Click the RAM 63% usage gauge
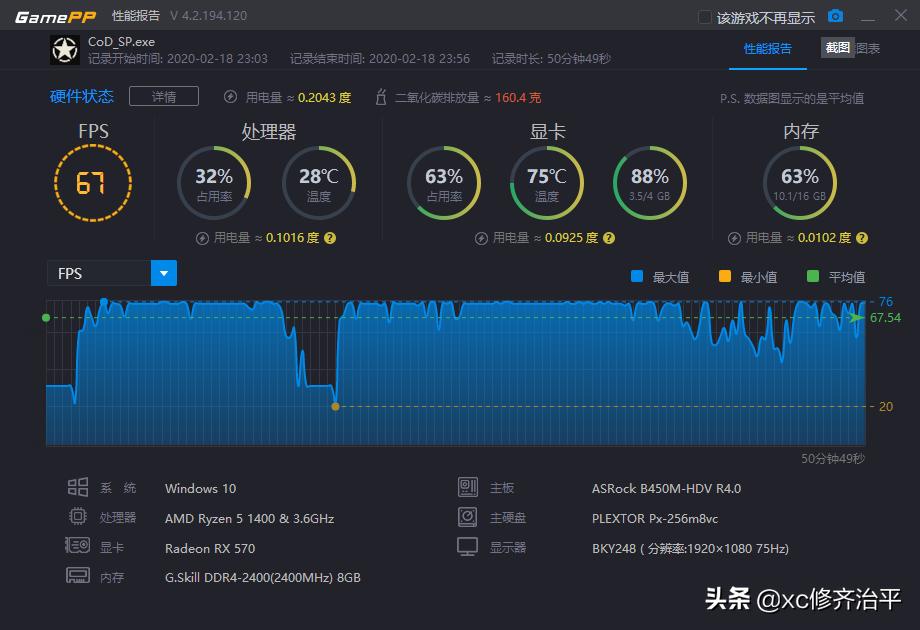The height and width of the screenshot is (630, 920). 800,183
